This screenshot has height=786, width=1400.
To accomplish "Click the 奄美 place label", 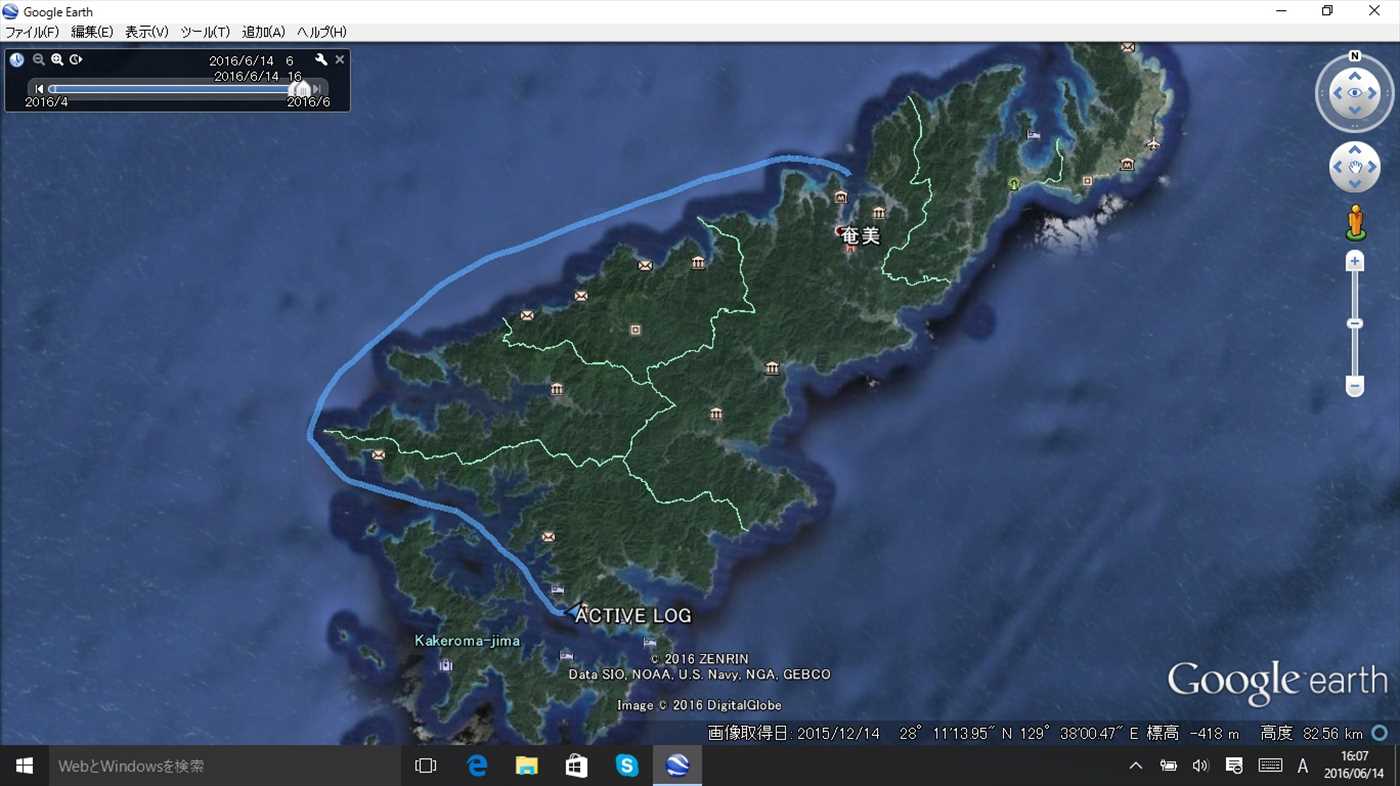I will coord(861,237).
